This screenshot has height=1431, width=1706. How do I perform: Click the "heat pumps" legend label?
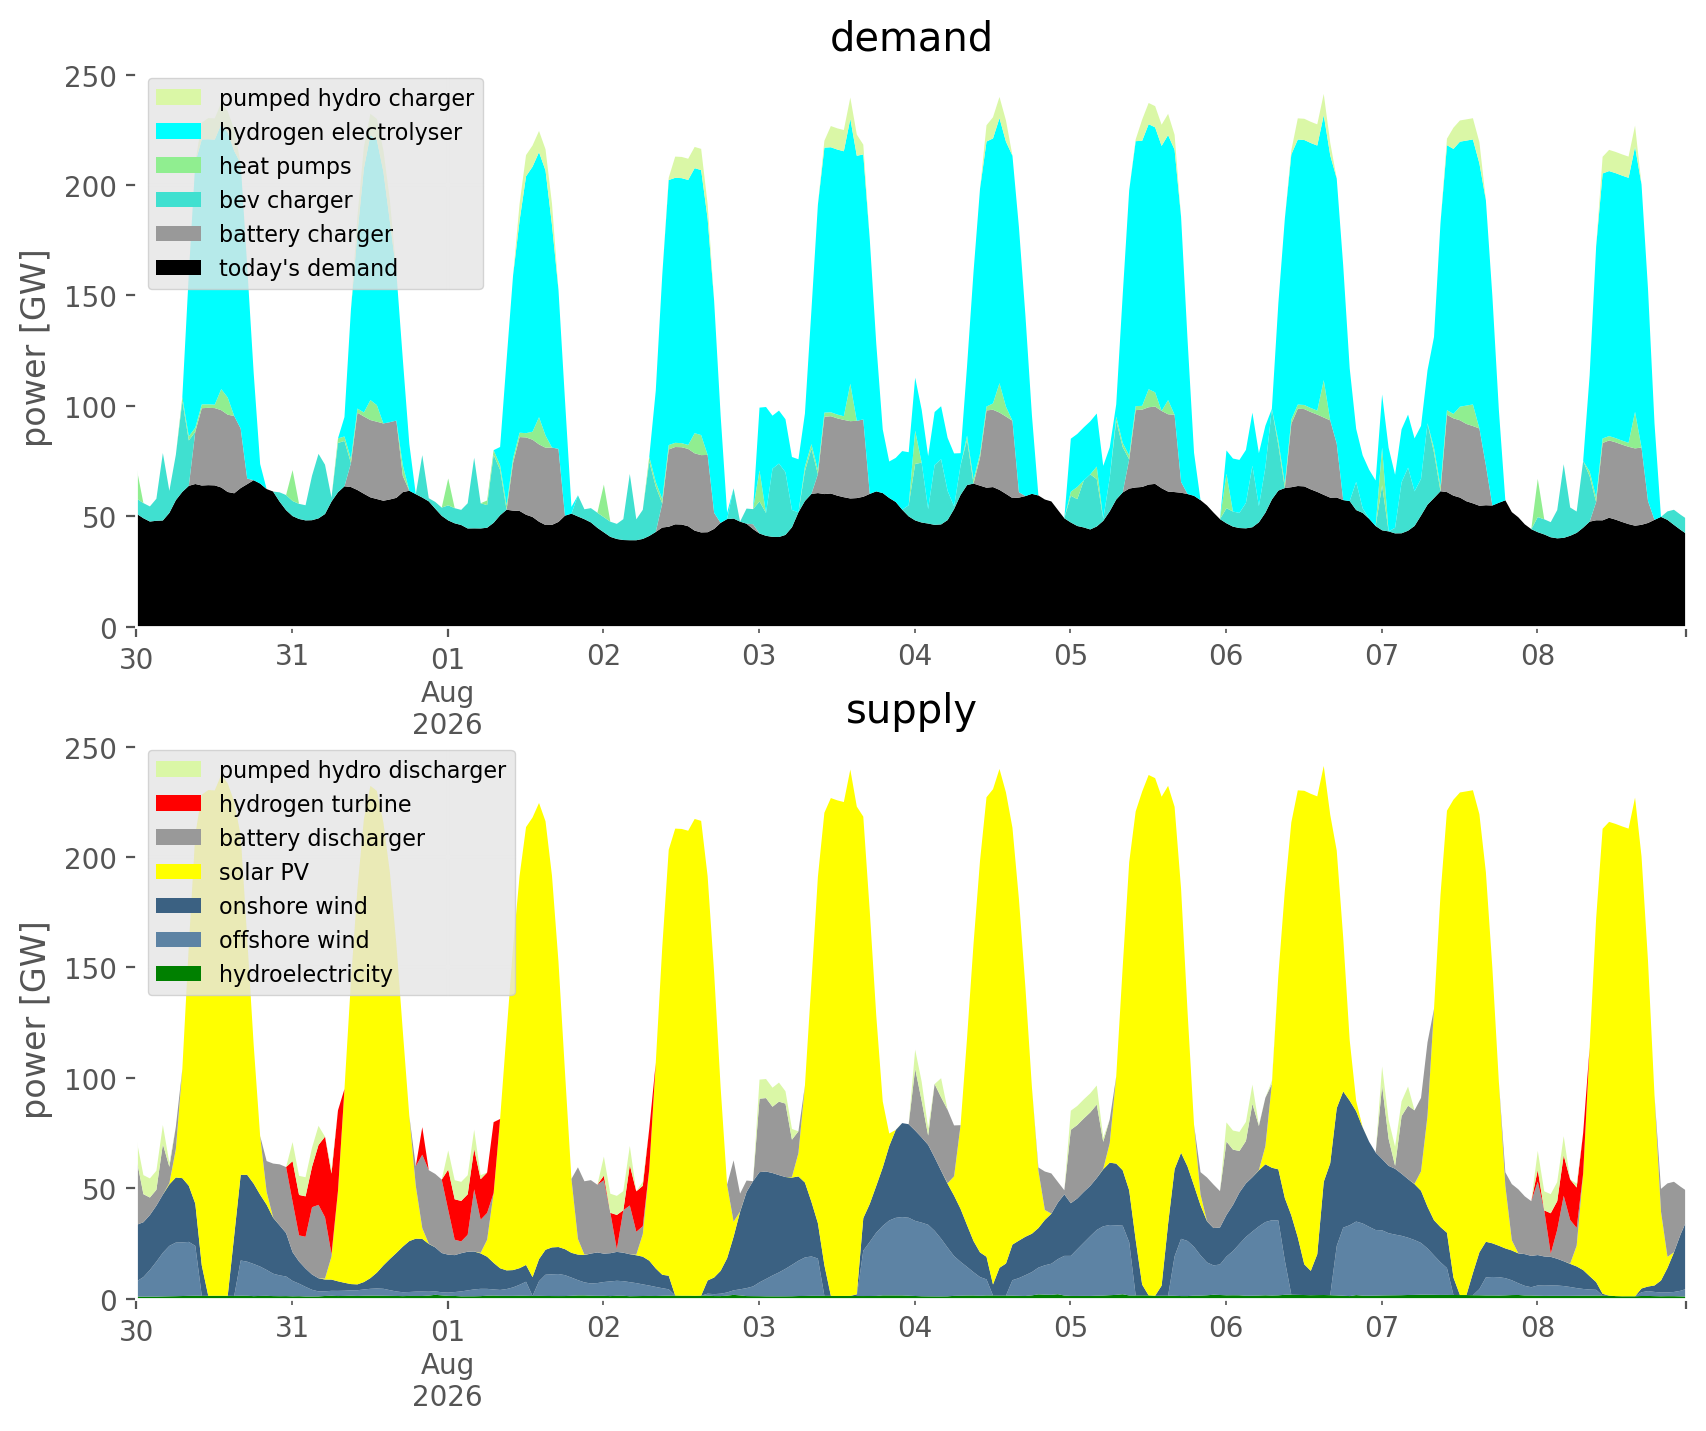coord(285,167)
